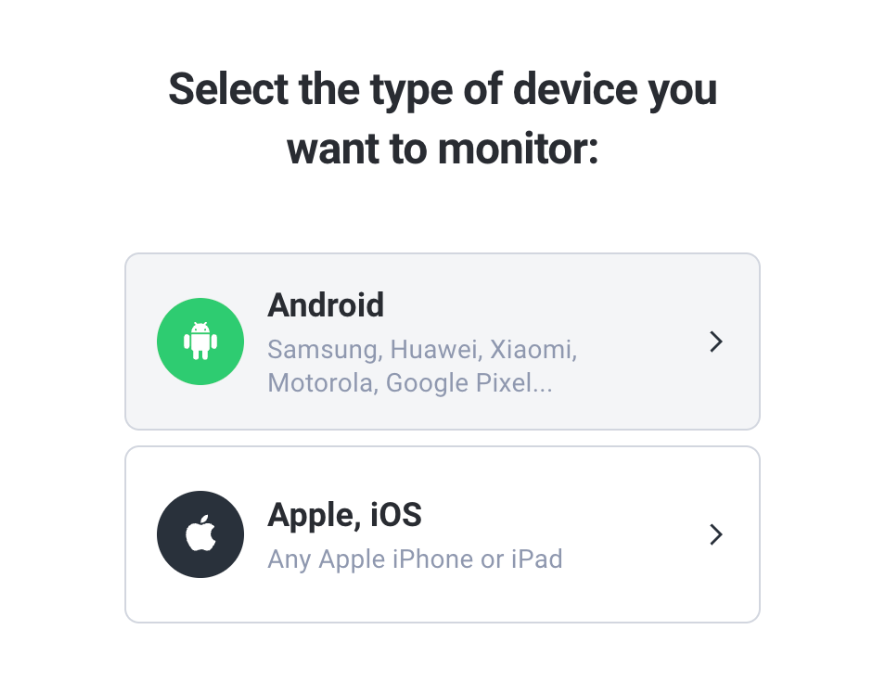The image size is (882, 694).
Task: Choose Android using the green circle badge
Action: pos(200,341)
